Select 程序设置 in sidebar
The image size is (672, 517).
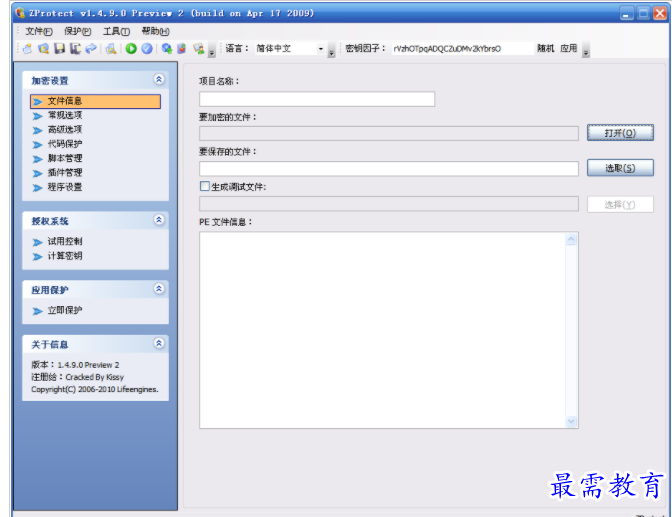65,187
